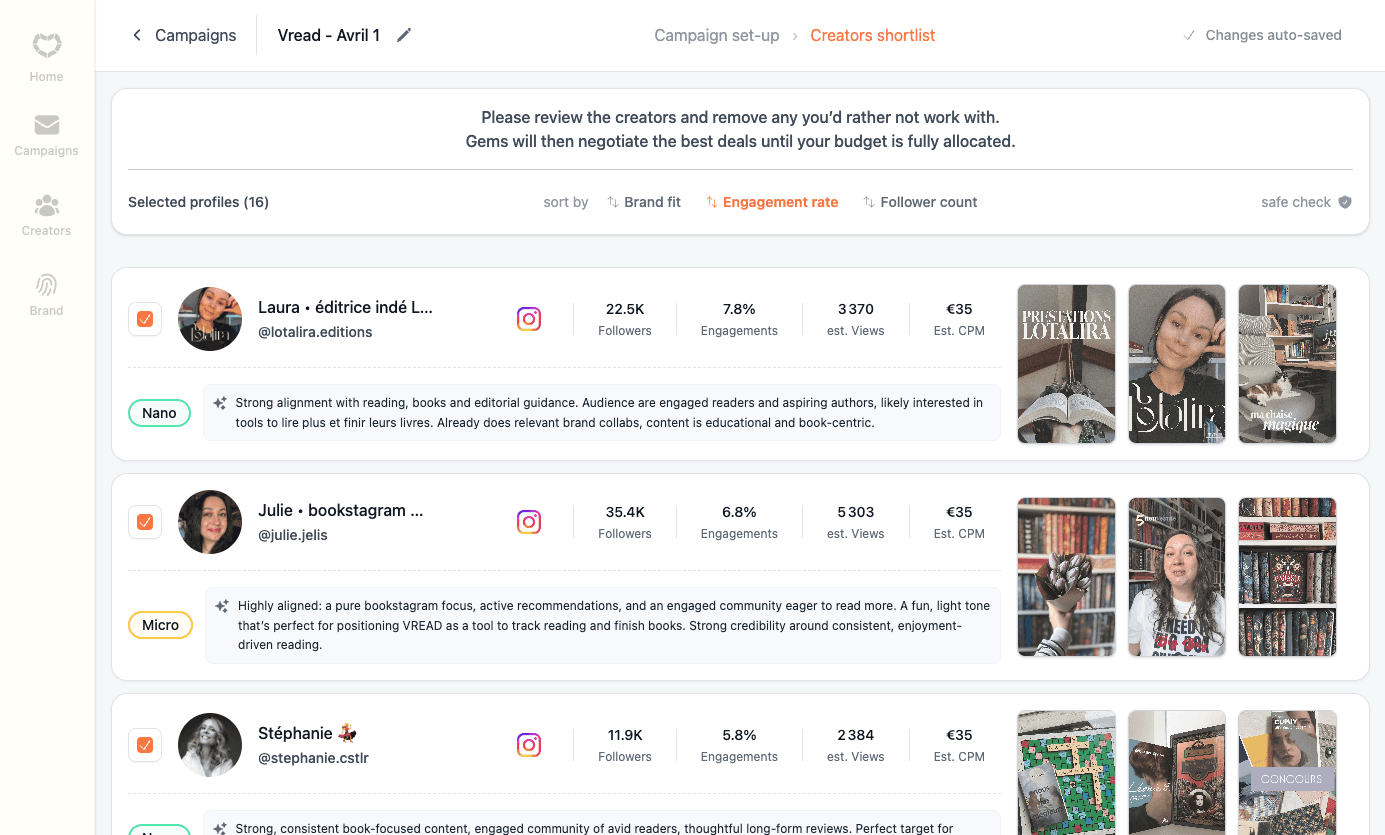Open Julie's Instagram profile icon
The width and height of the screenshot is (1385, 835).
(x=529, y=522)
